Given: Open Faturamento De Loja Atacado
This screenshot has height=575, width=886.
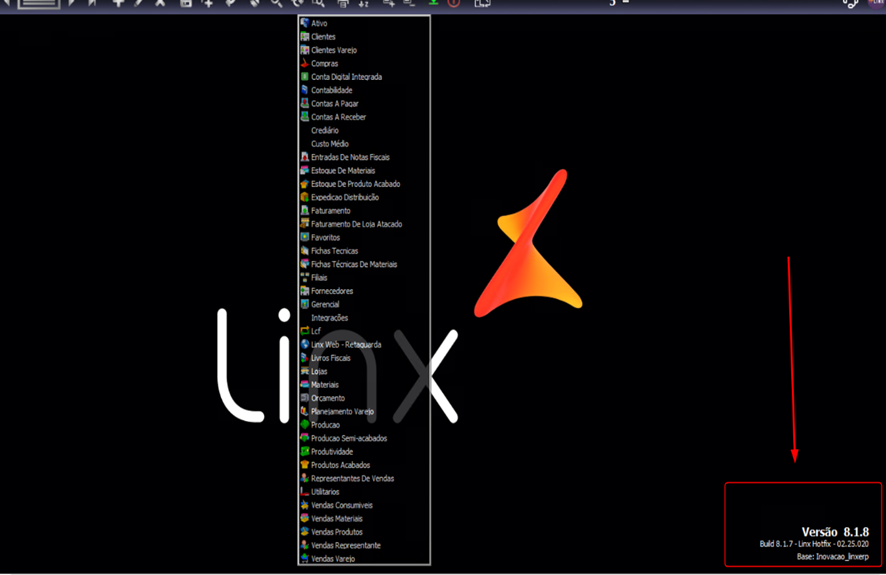Looking at the screenshot, I should [357, 224].
